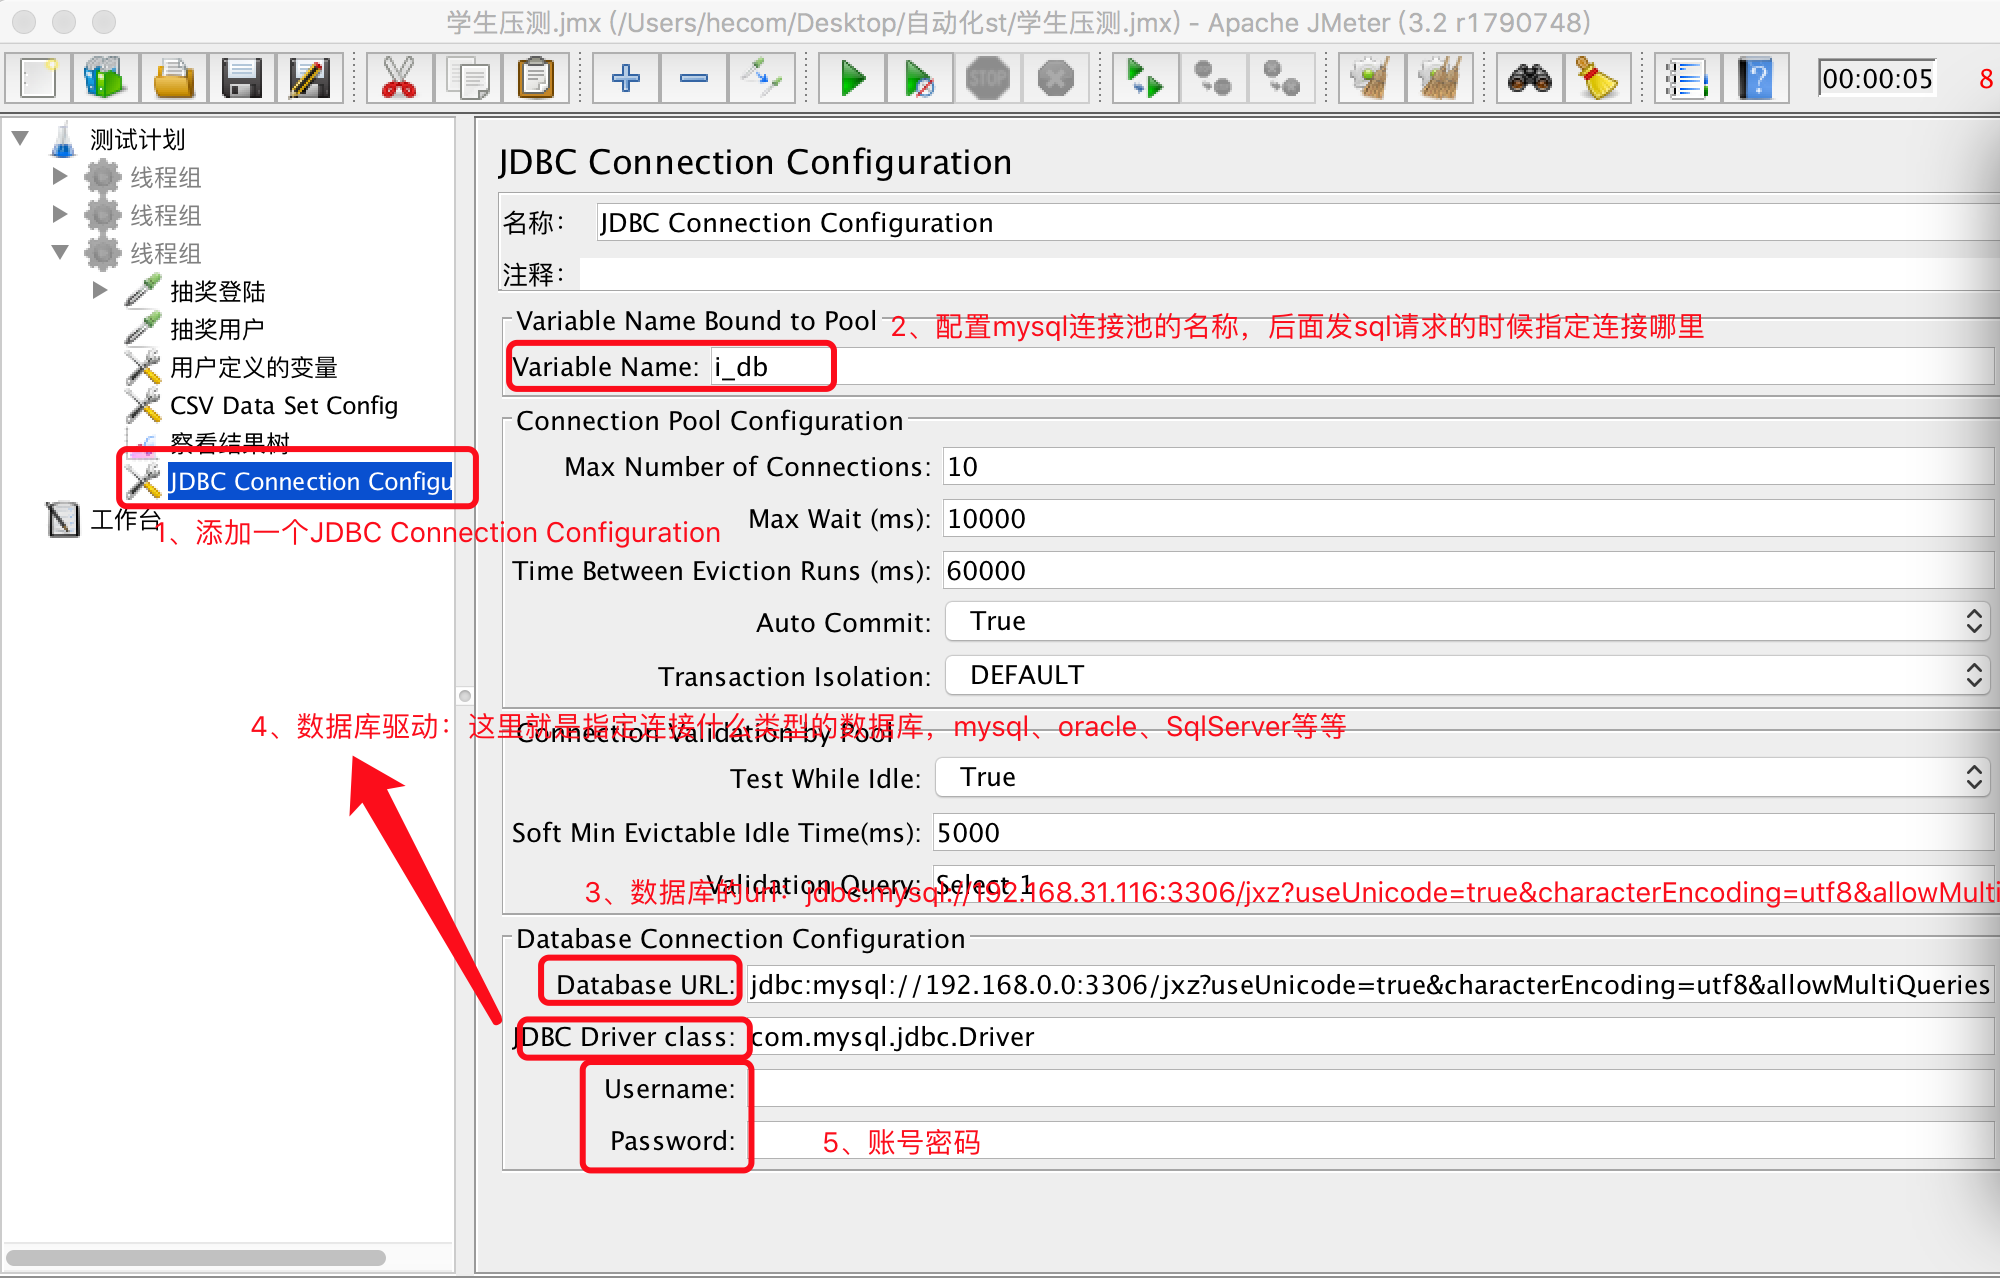This screenshot has width=2000, height=1278.
Task: Click the 名称 name input field
Action: coord(1296,222)
